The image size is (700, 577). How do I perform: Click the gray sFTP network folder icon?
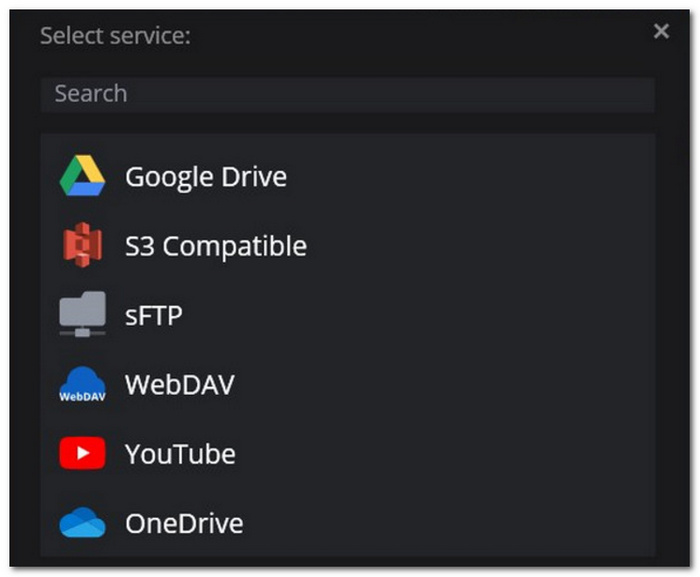pyautogui.click(x=82, y=315)
